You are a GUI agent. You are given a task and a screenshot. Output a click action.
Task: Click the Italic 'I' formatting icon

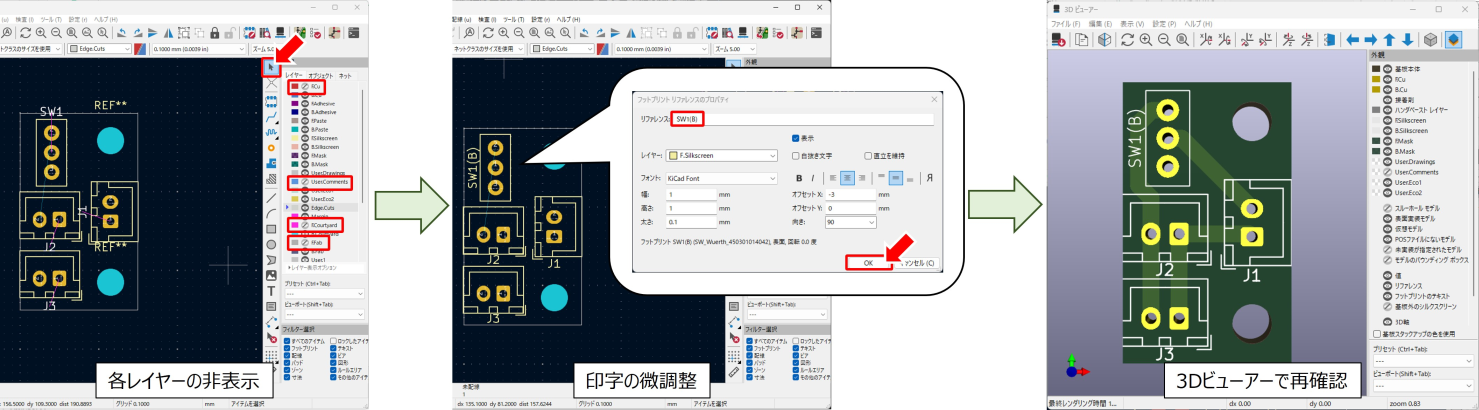coord(813,178)
